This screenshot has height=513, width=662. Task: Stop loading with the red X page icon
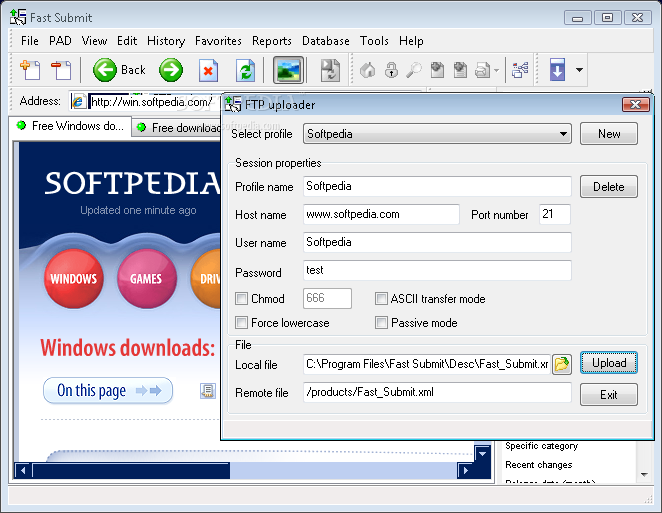pyautogui.click(x=208, y=70)
